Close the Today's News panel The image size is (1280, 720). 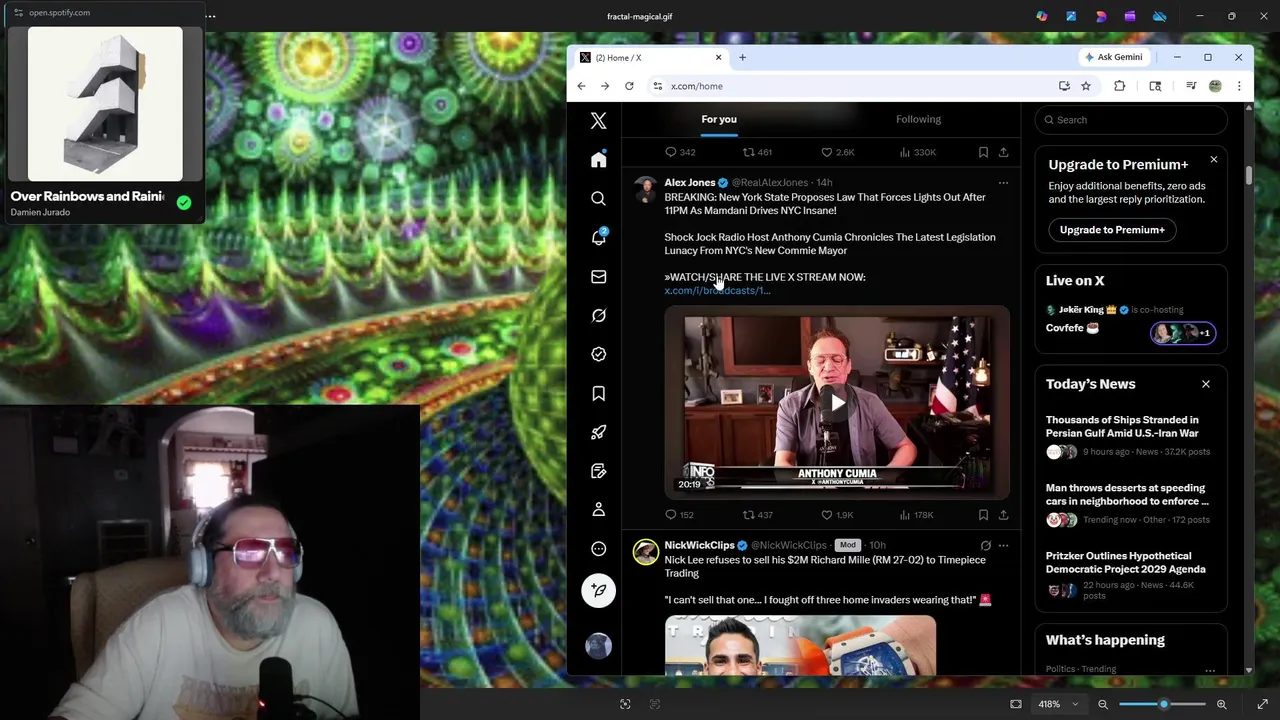[1206, 384]
